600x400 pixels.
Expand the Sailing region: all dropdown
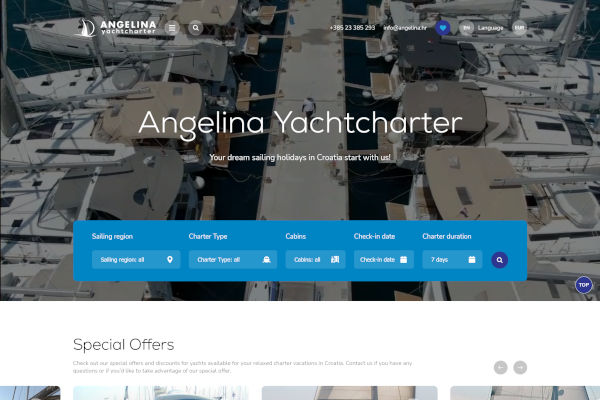tap(136, 260)
